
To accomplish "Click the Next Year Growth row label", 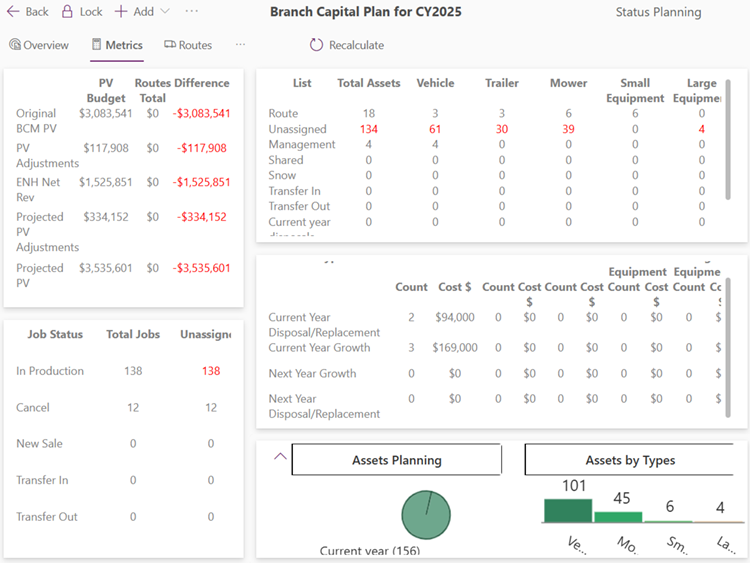I will [x=312, y=373].
